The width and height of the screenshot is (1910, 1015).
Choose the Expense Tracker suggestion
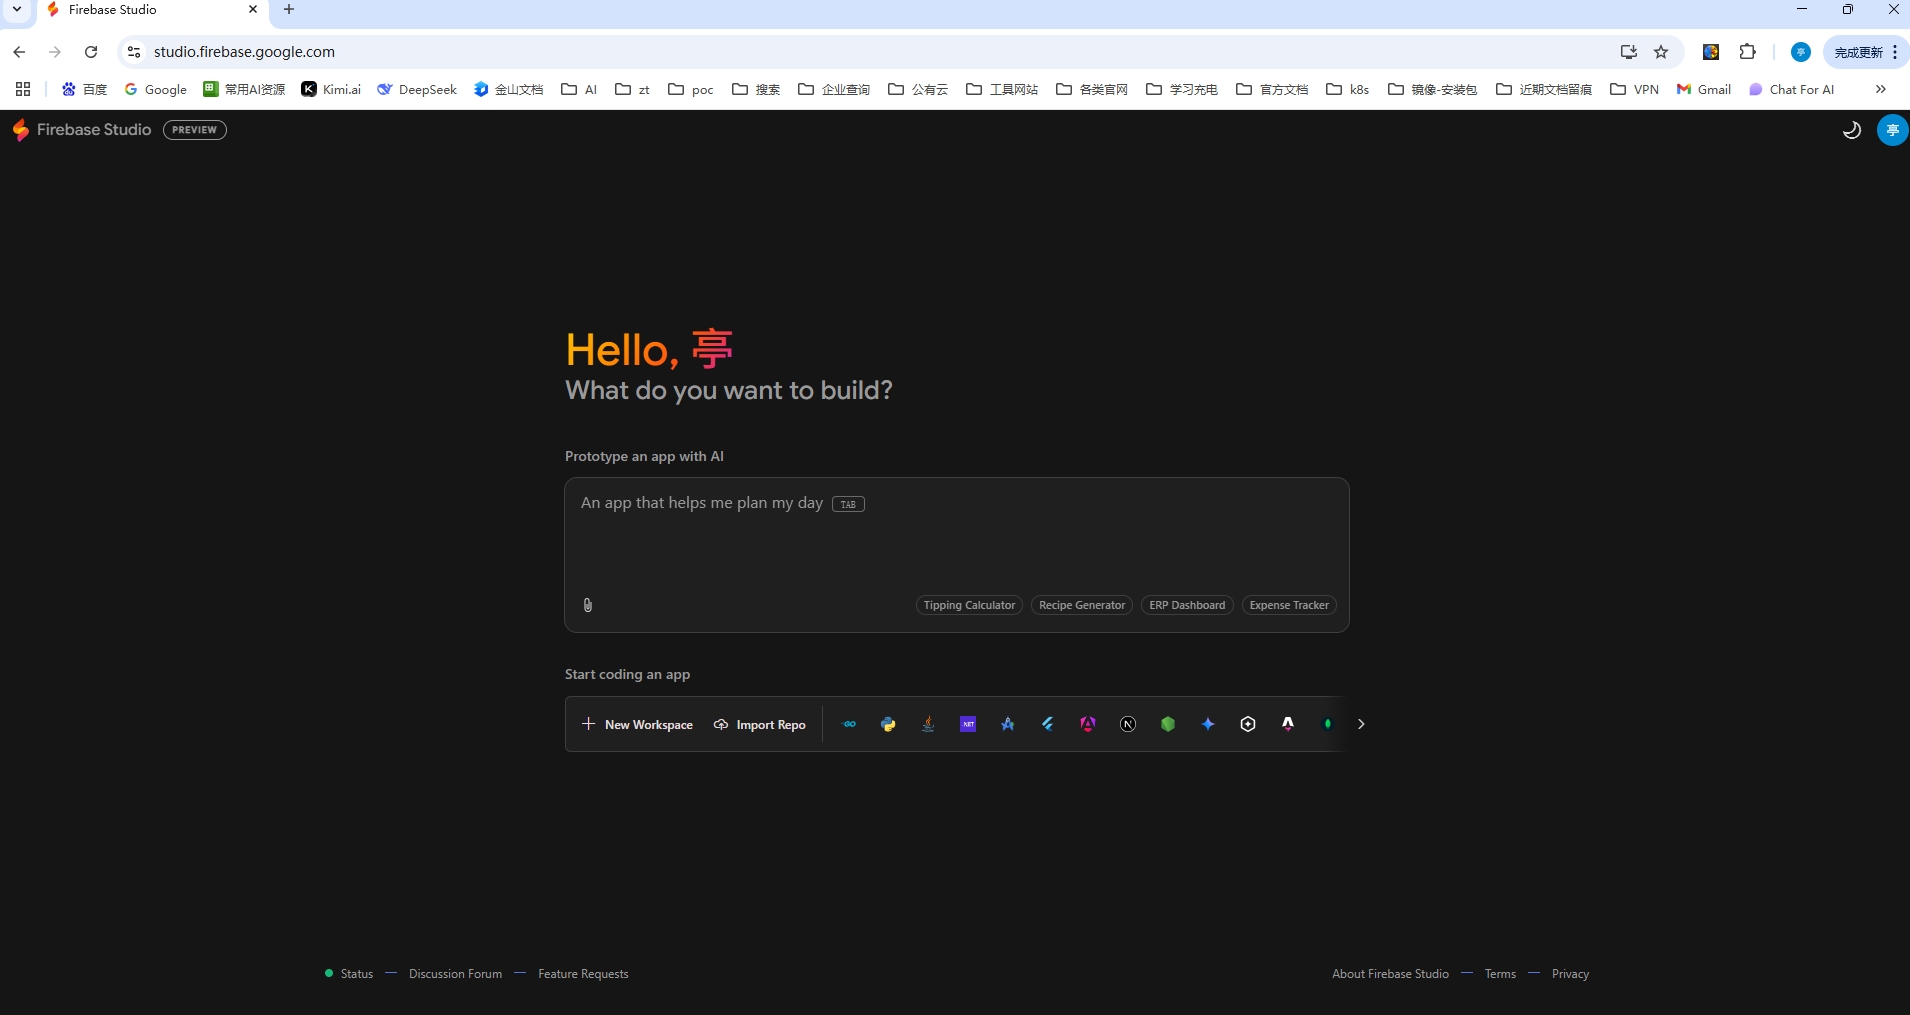pyautogui.click(x=1289, y=605)
